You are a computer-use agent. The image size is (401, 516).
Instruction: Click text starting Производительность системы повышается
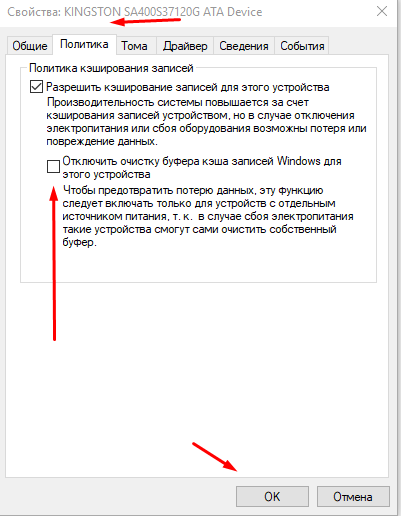(x=206, y=122)
